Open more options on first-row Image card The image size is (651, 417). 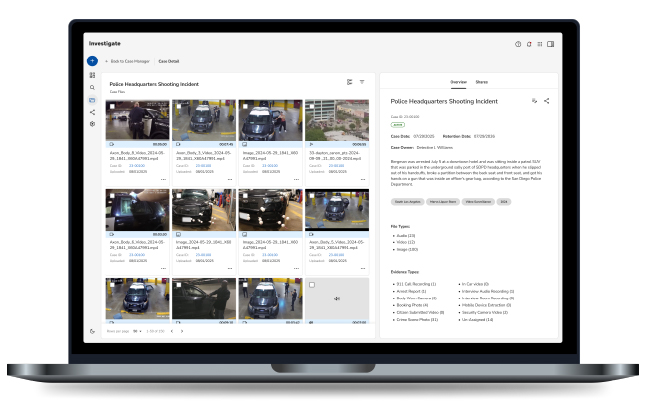pyautogui.click(x=296, y=179)
